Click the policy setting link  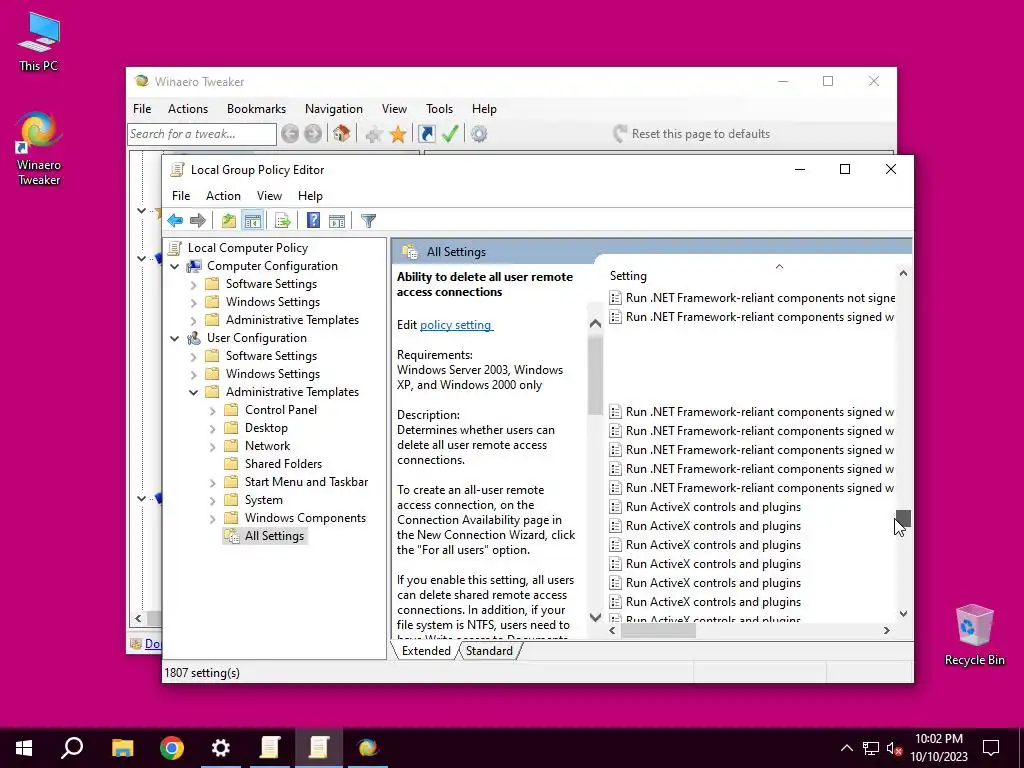(x=456, y=325)
